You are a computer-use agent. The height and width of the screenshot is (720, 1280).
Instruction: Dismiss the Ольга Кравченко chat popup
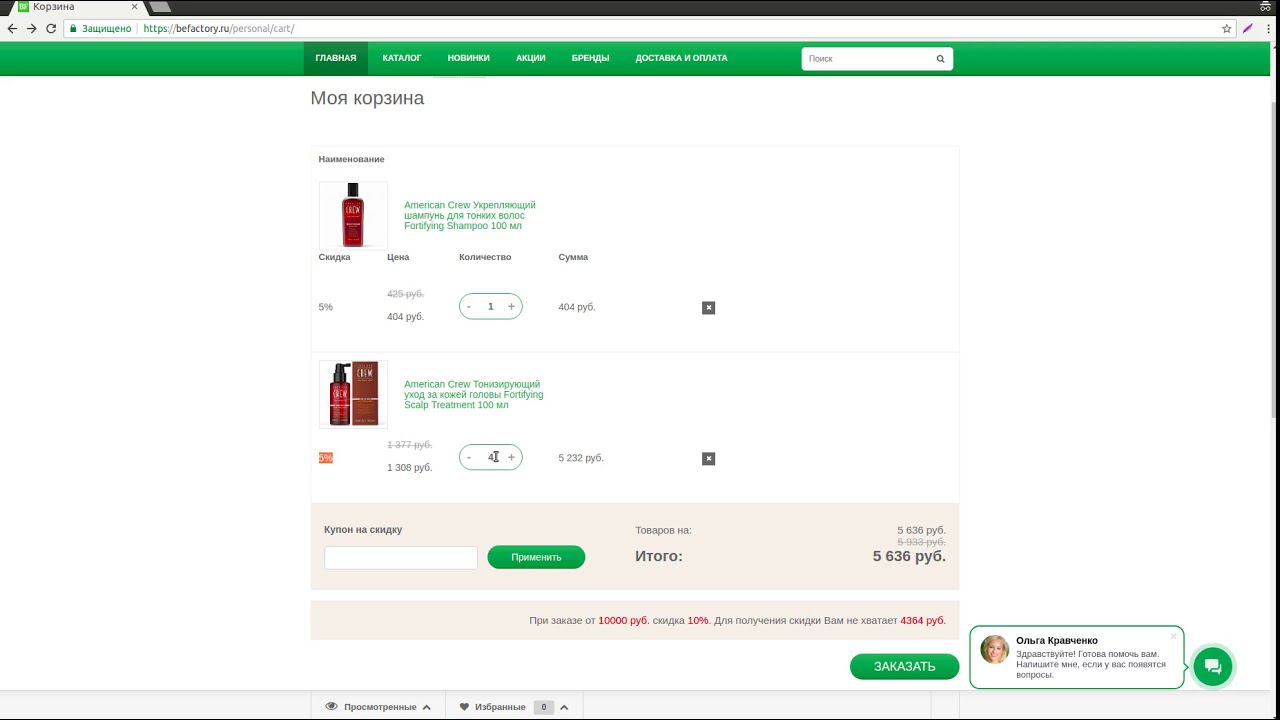click(x=1174, y=636)
